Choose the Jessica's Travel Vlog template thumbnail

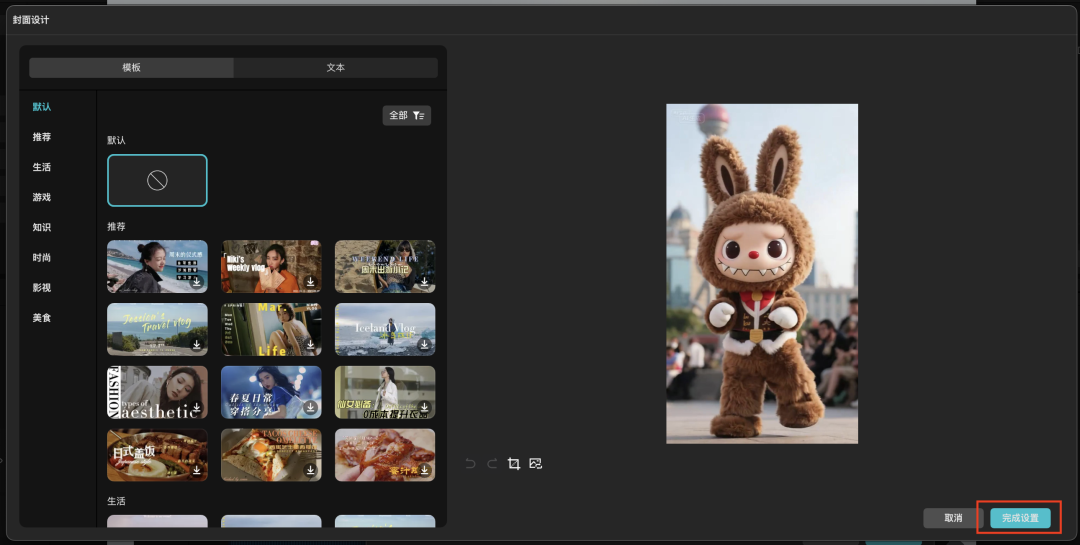157,329
